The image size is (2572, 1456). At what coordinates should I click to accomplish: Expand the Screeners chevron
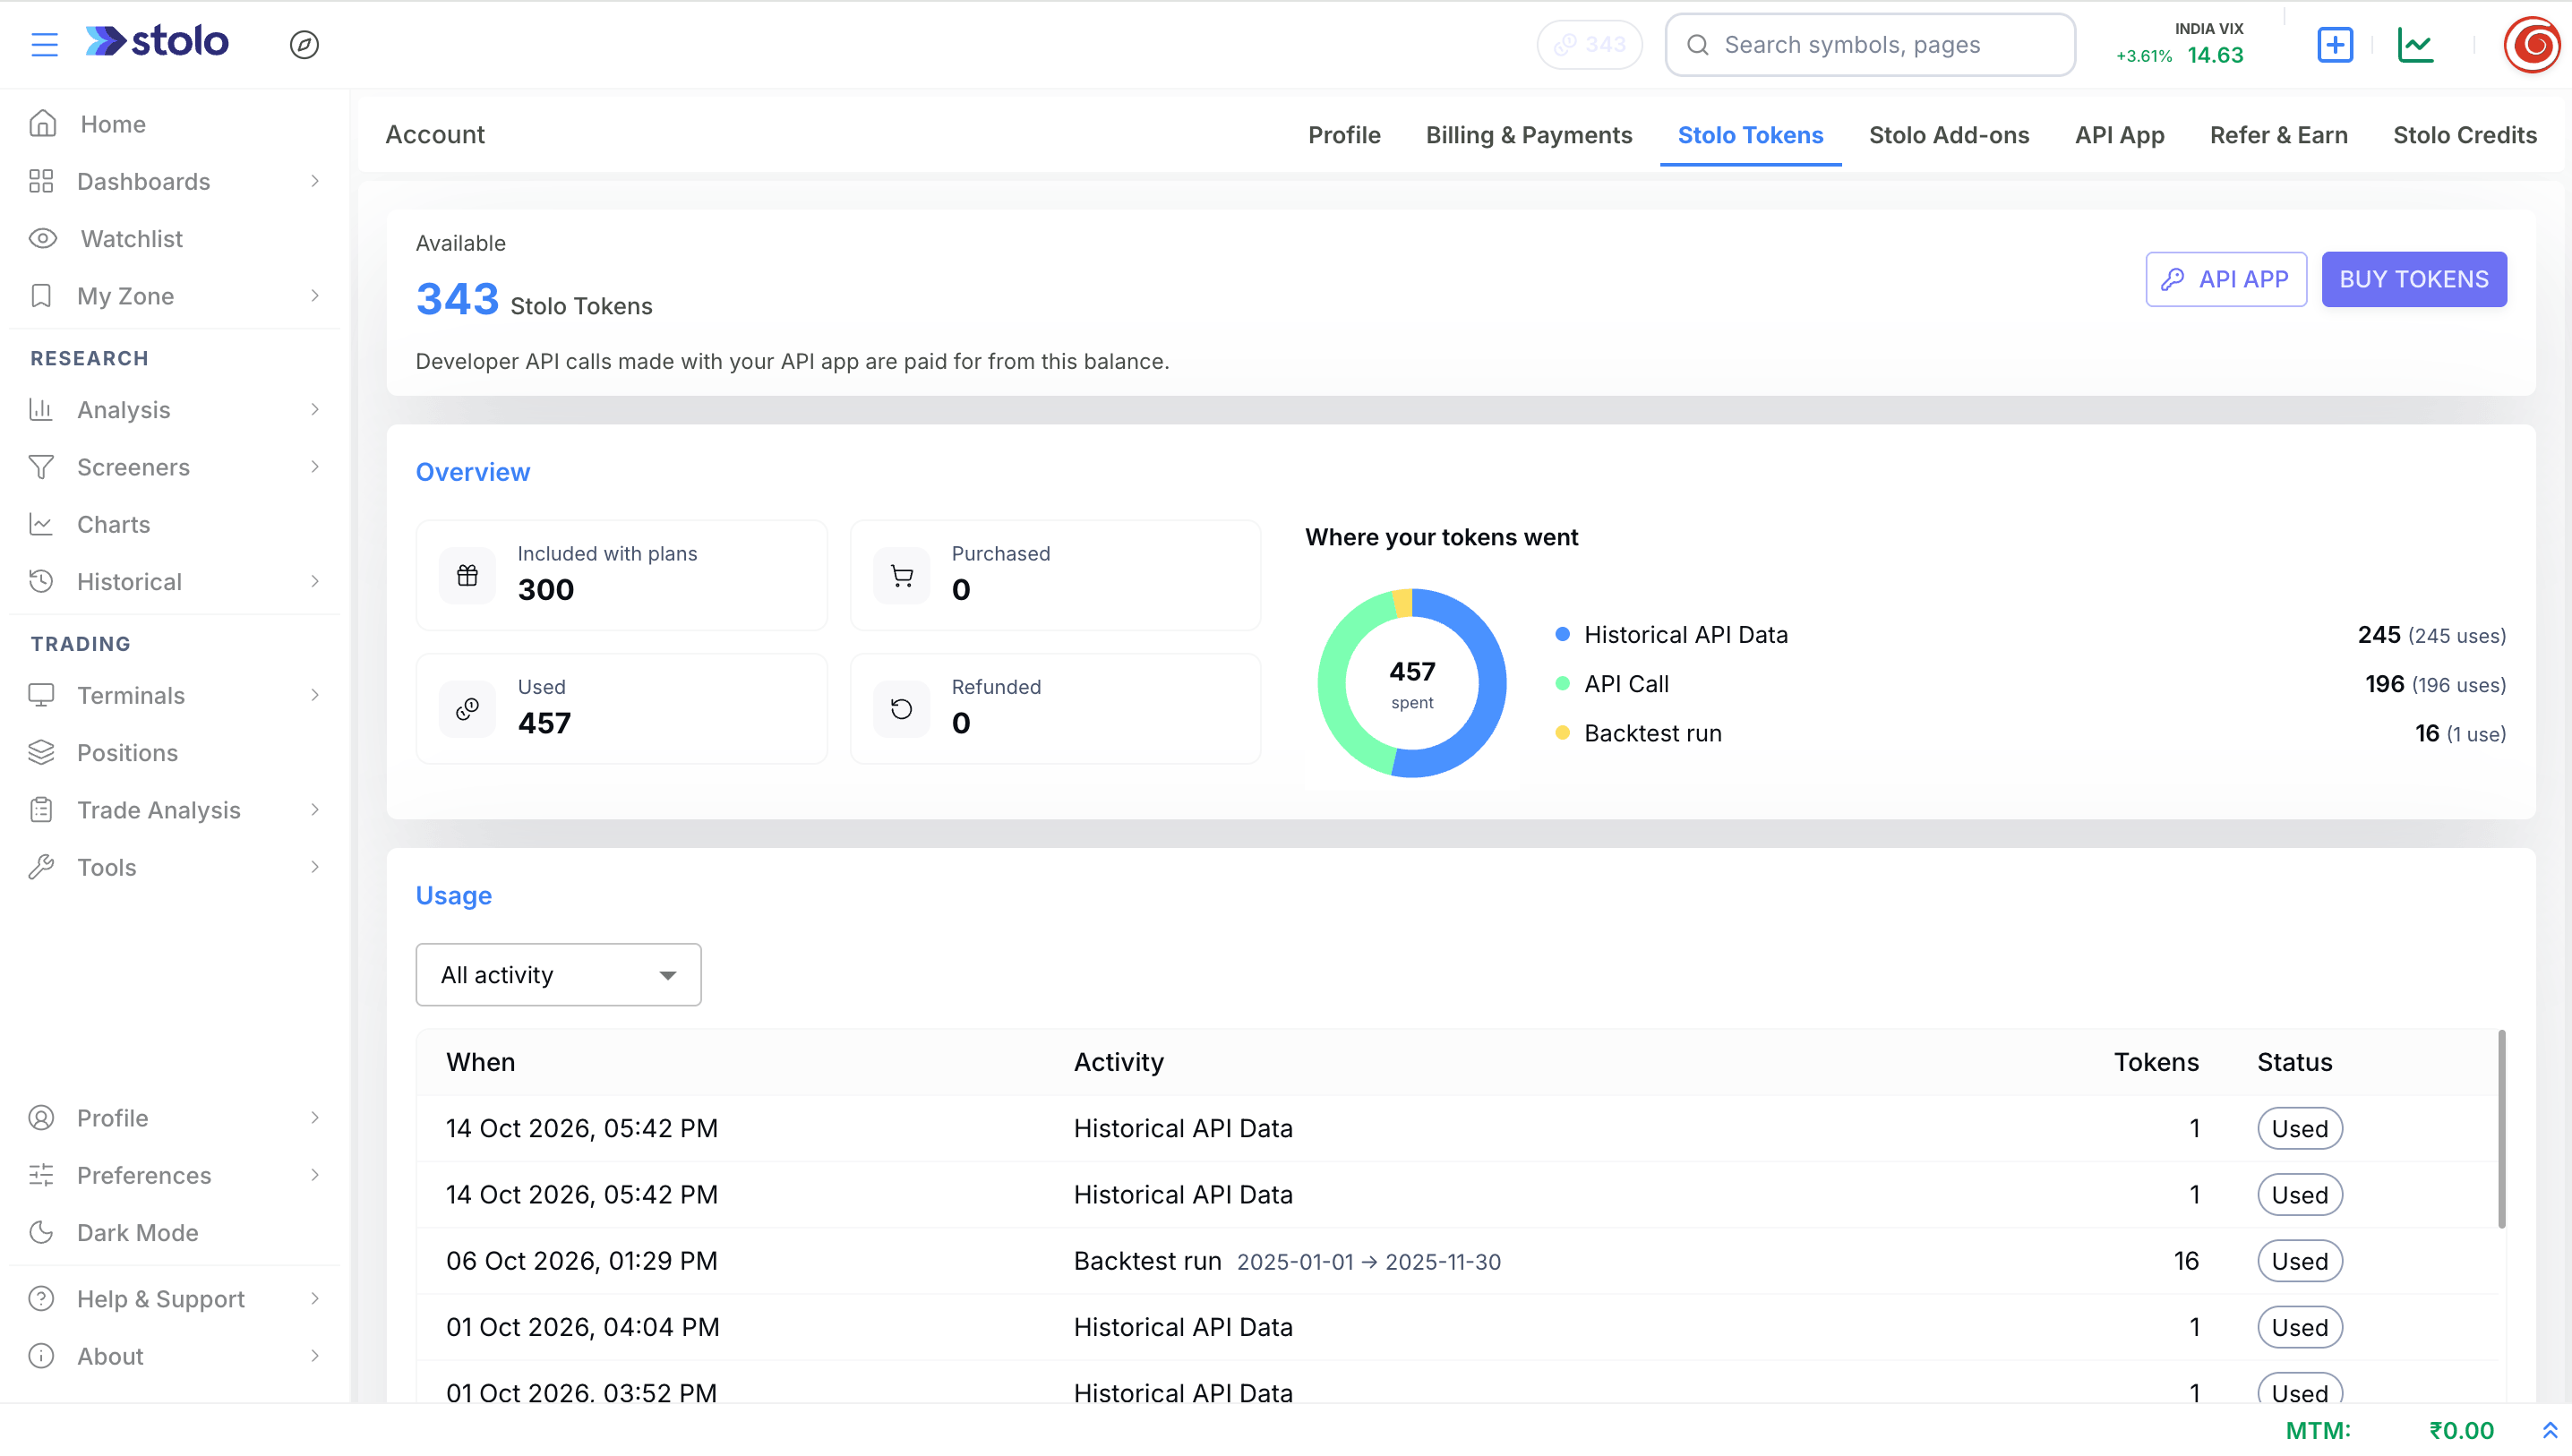(315, 467)
